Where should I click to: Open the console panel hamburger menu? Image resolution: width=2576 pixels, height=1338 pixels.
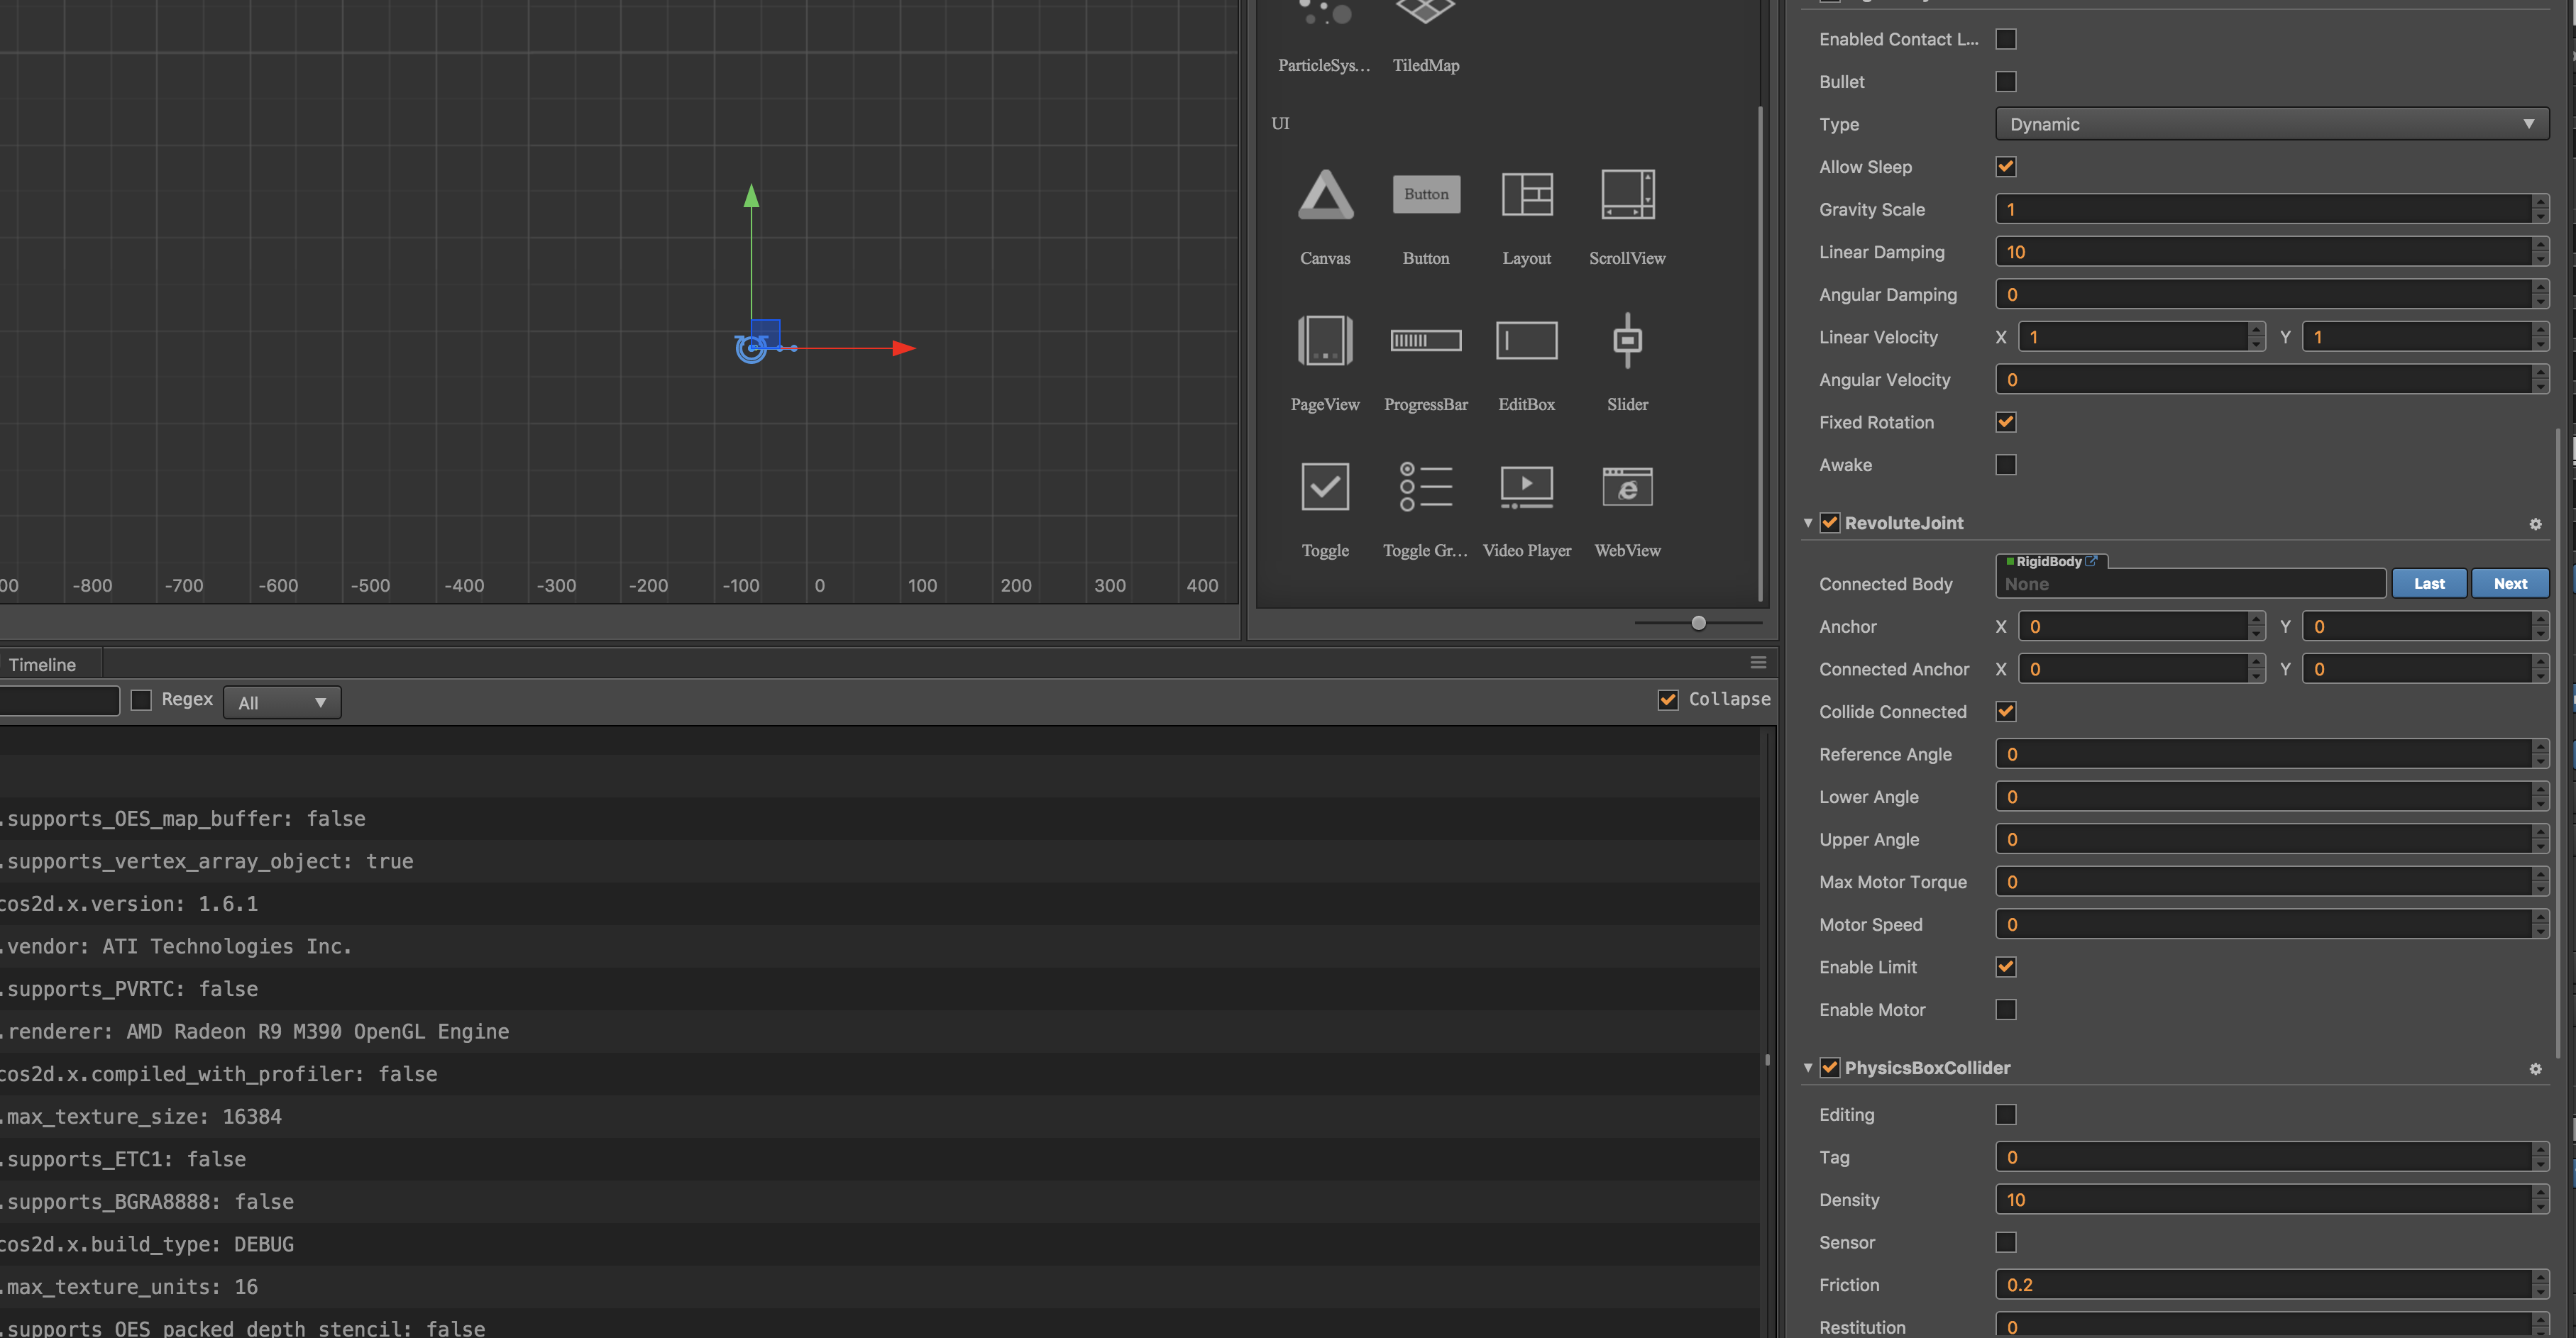tap(1758, 663)
